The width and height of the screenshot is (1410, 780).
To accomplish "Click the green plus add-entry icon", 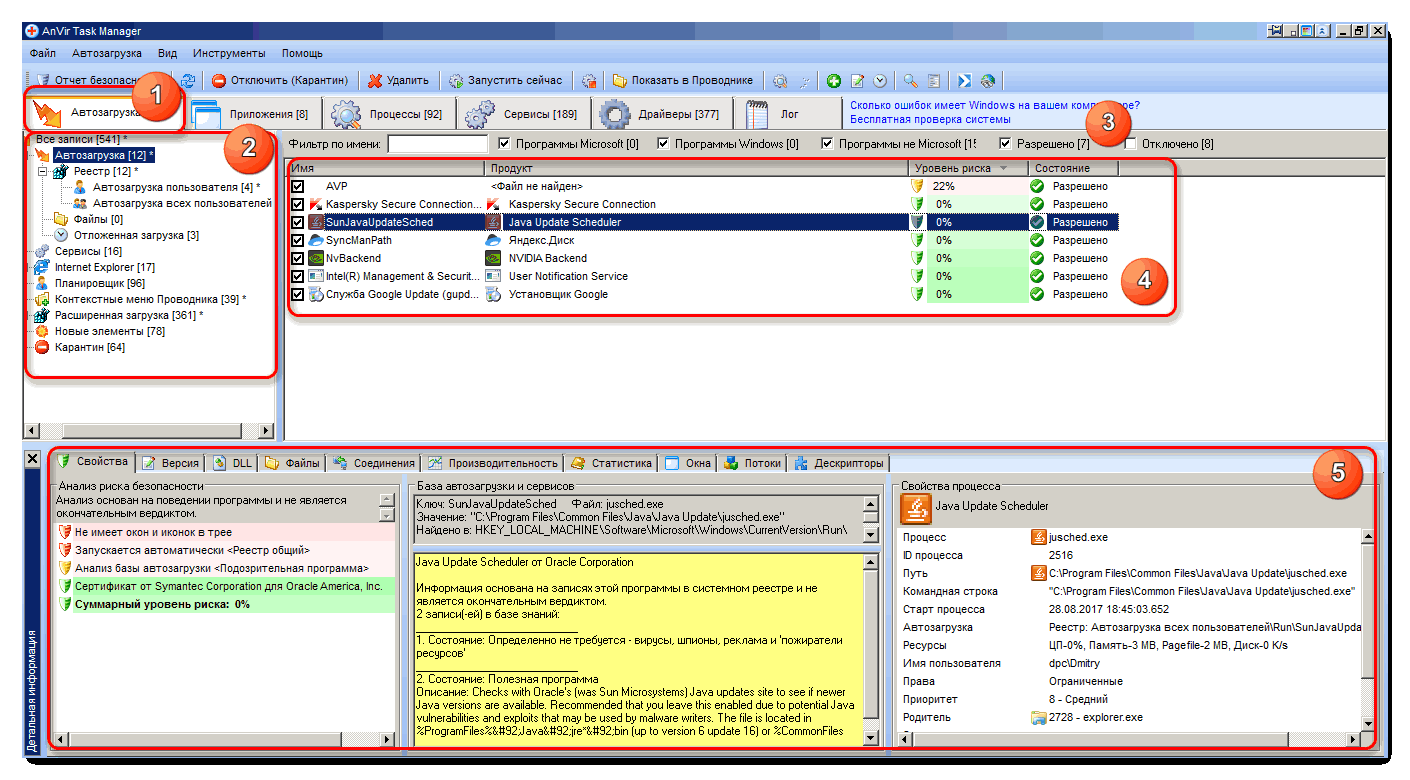I will (x=833, y=81).
